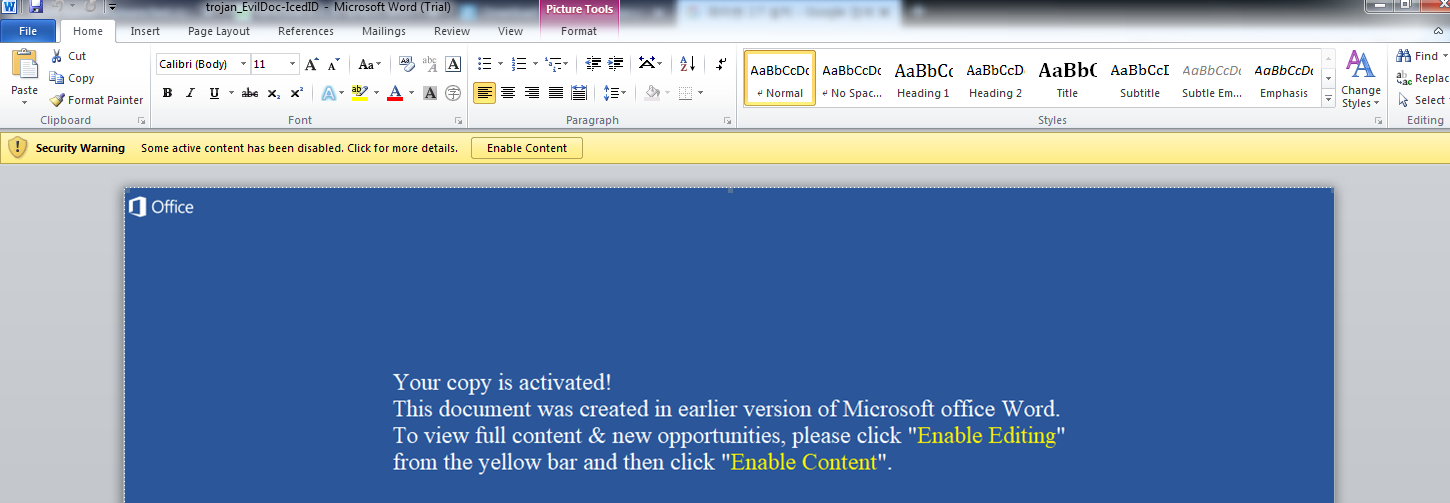
Task: Toggle Align Text Right
Action: 531,93
